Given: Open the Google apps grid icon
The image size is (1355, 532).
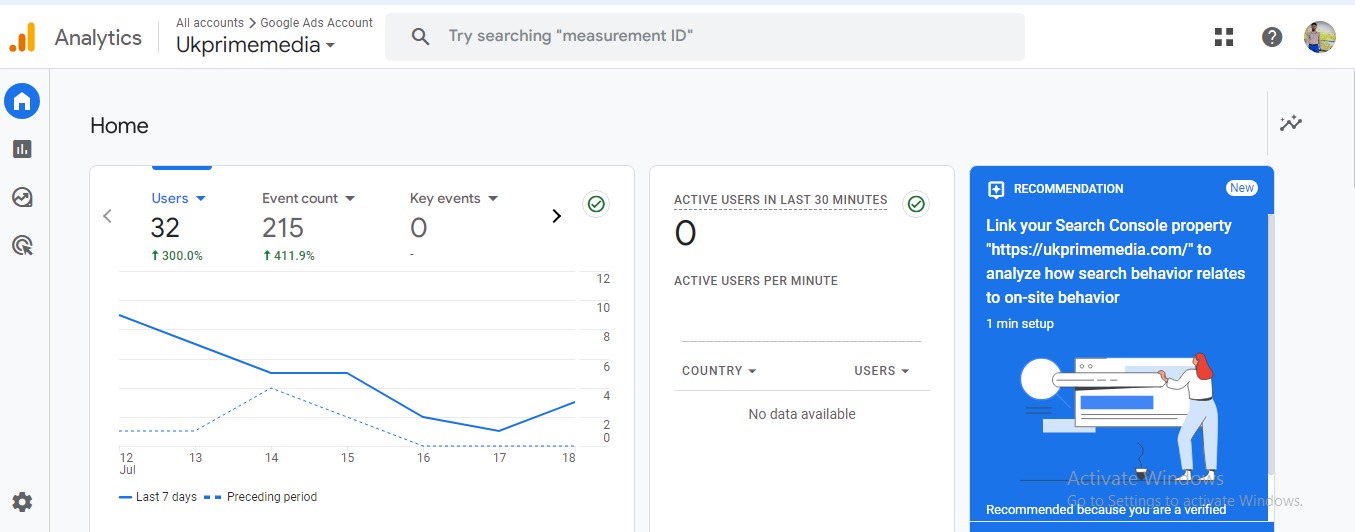Looking at the screenshot, I should (x=1223, y=37).
